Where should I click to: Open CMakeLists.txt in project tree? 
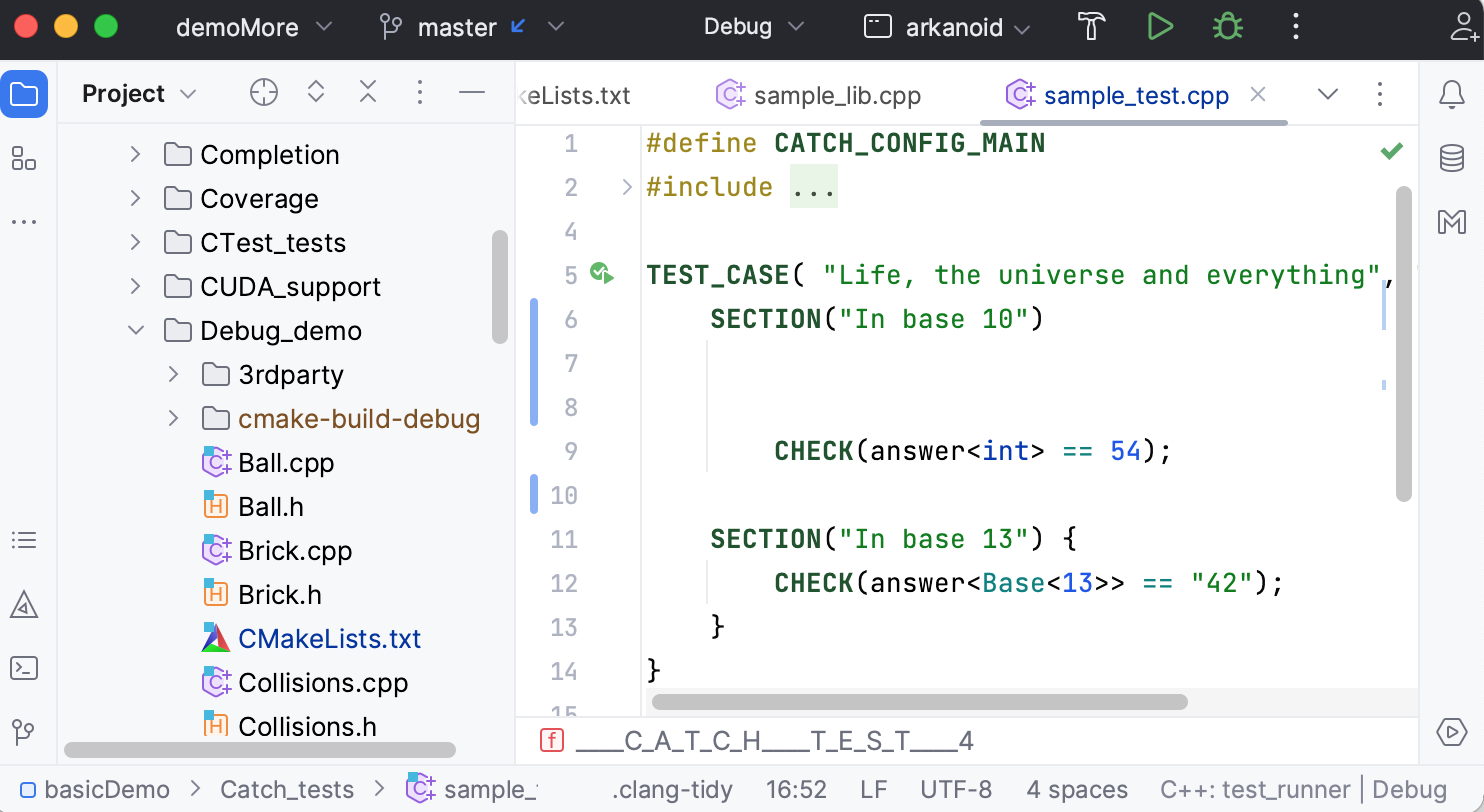pos(329,639)
